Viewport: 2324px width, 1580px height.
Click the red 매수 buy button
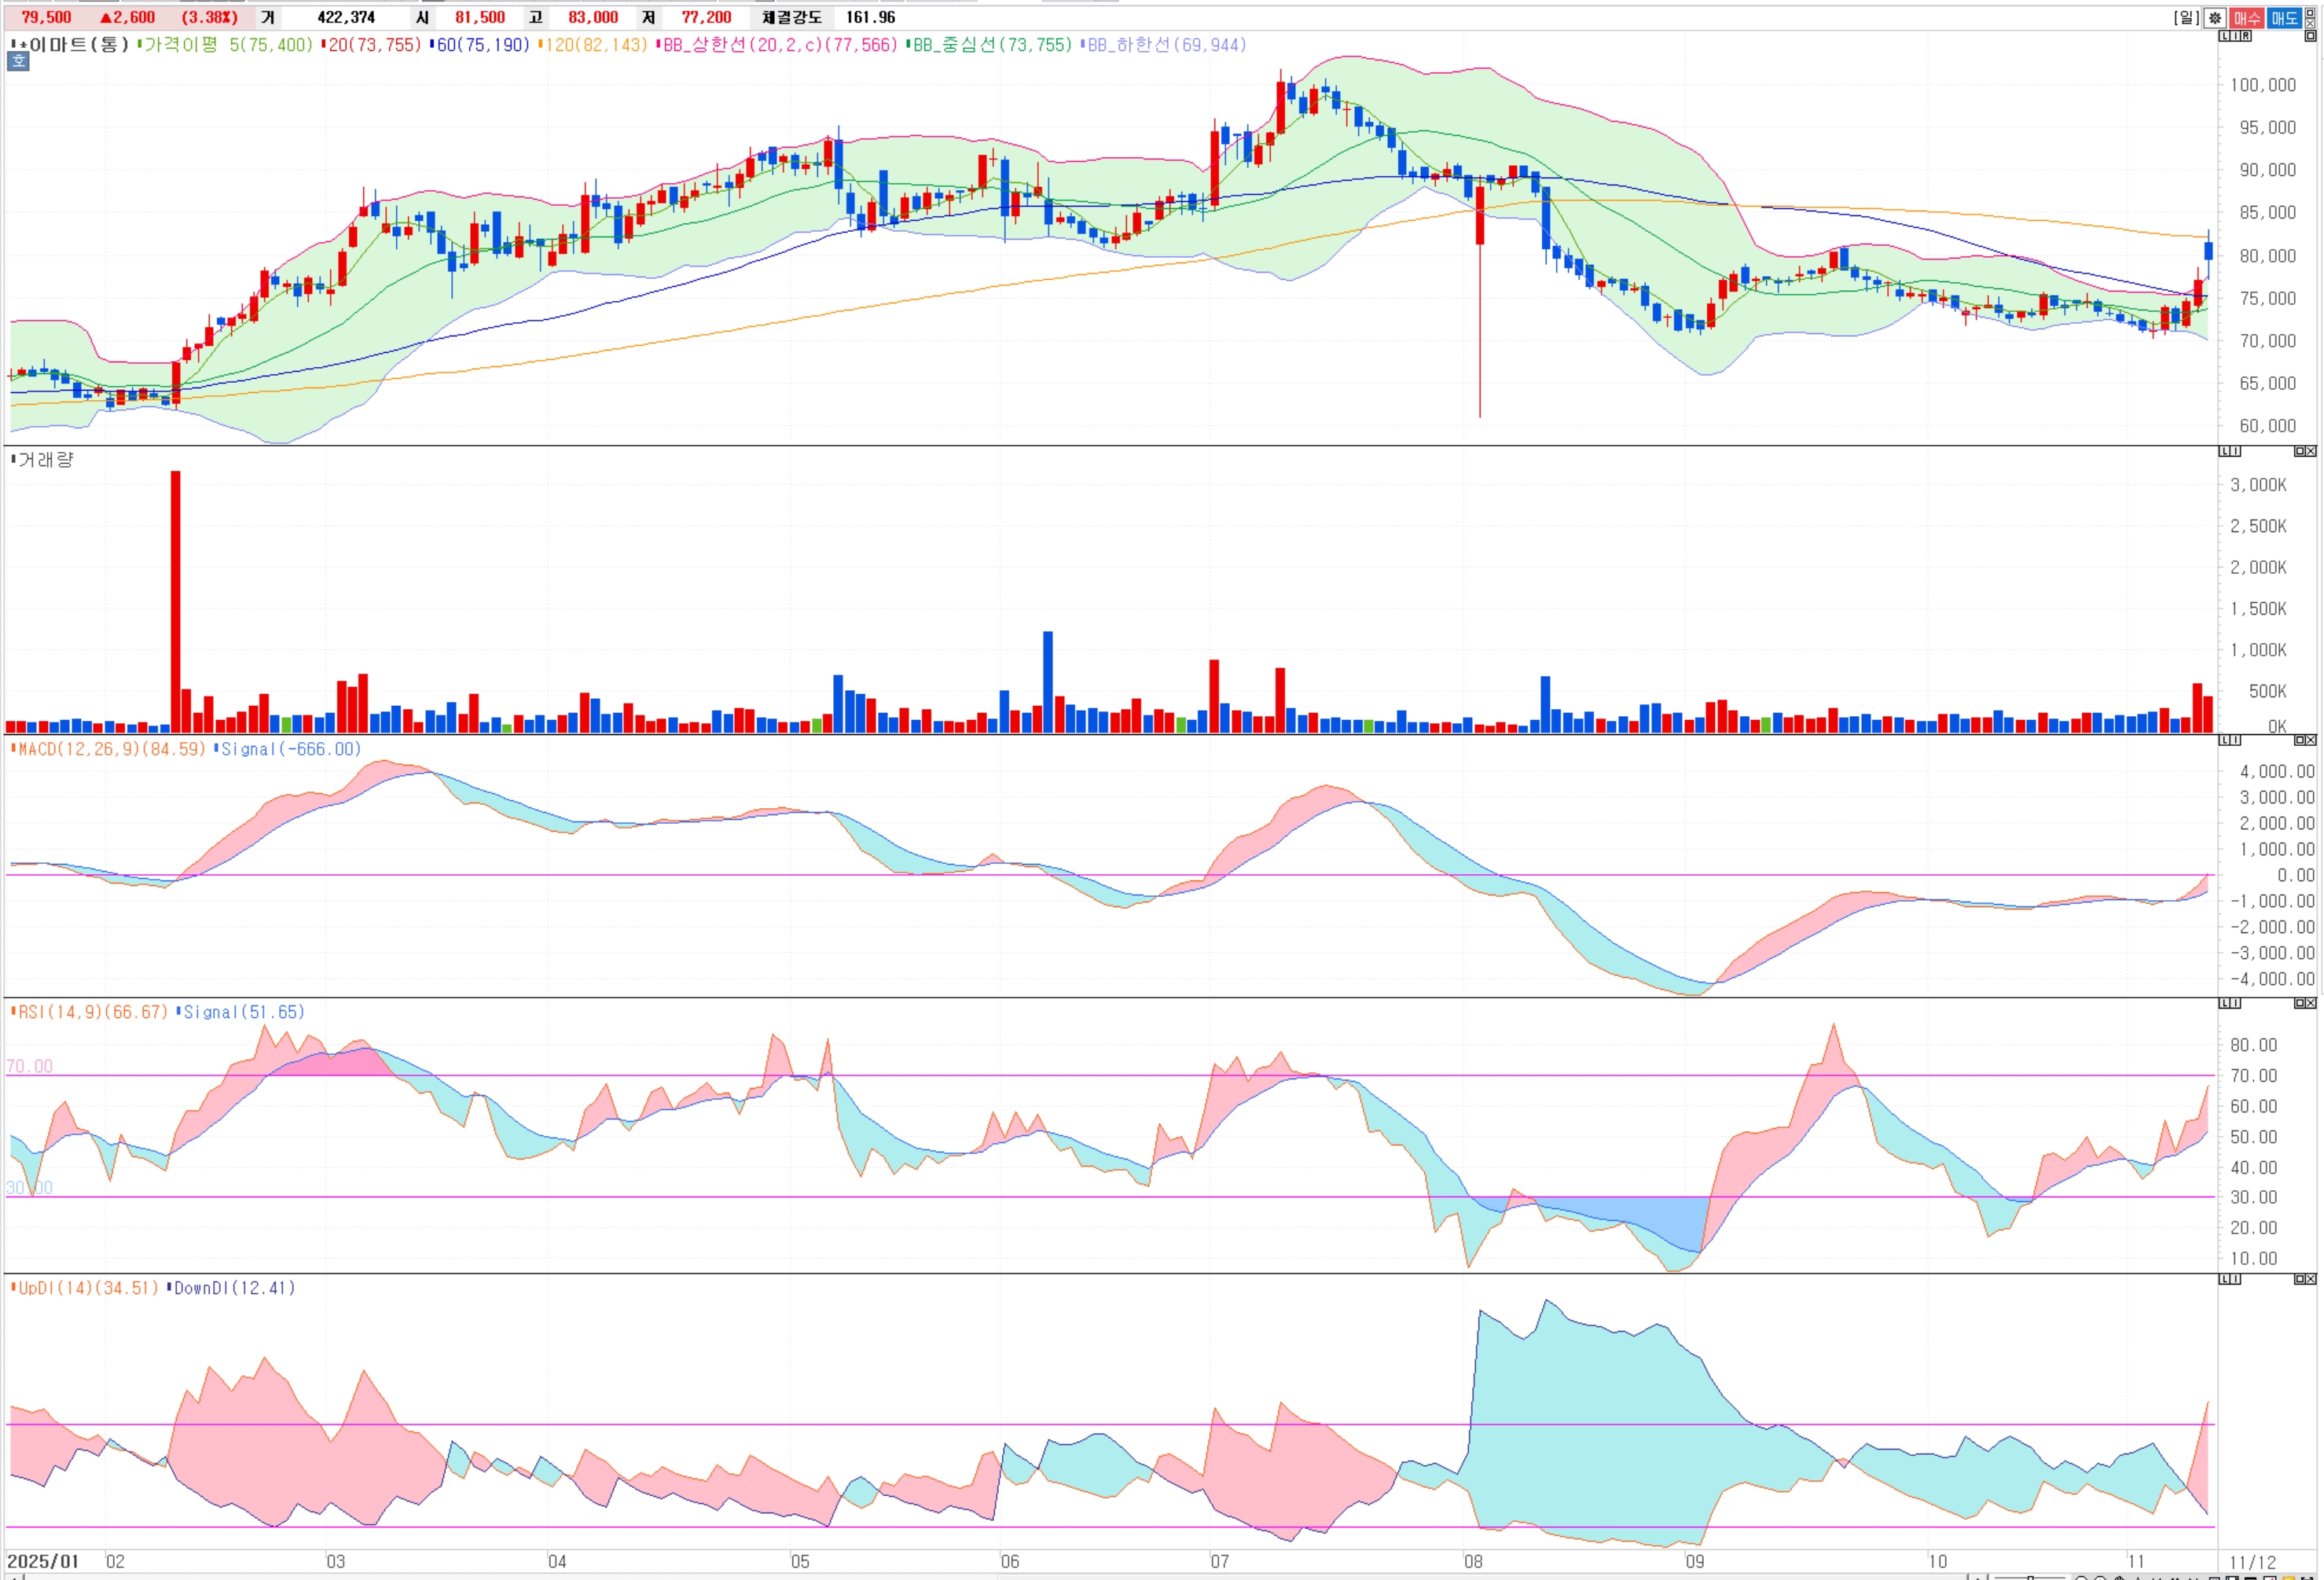2246,18
